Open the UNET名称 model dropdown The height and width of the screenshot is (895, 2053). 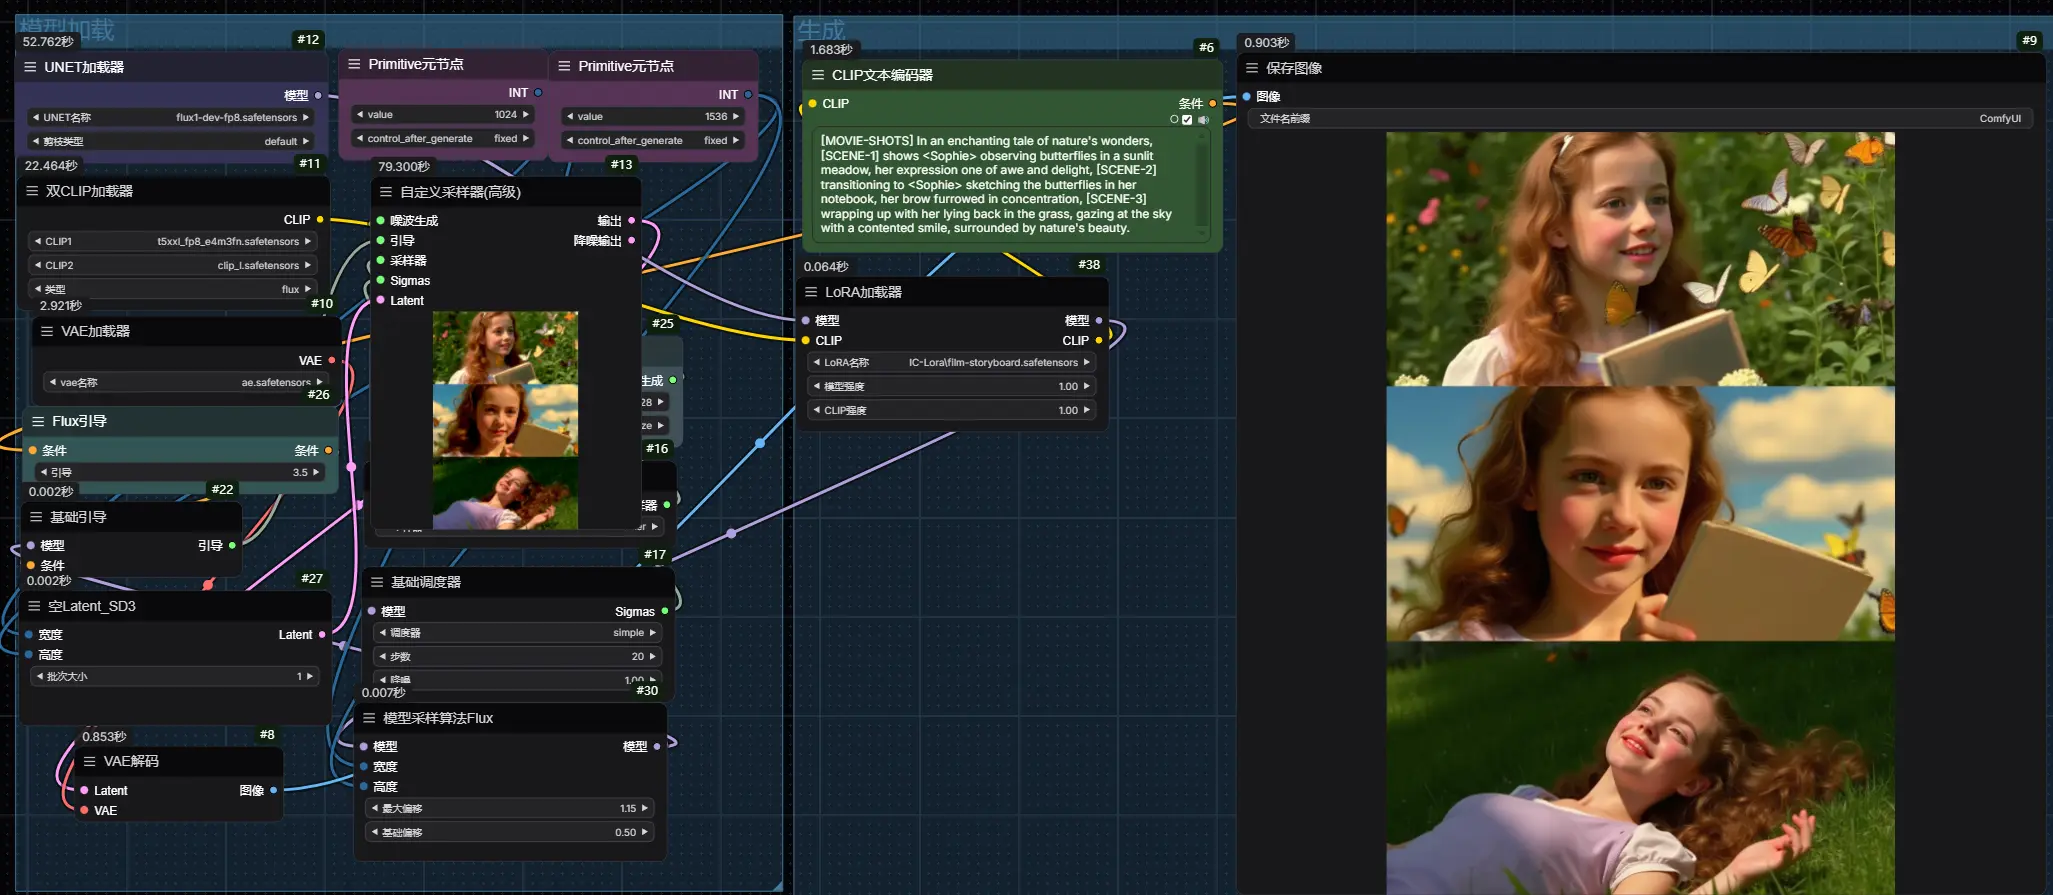(171, 117)
